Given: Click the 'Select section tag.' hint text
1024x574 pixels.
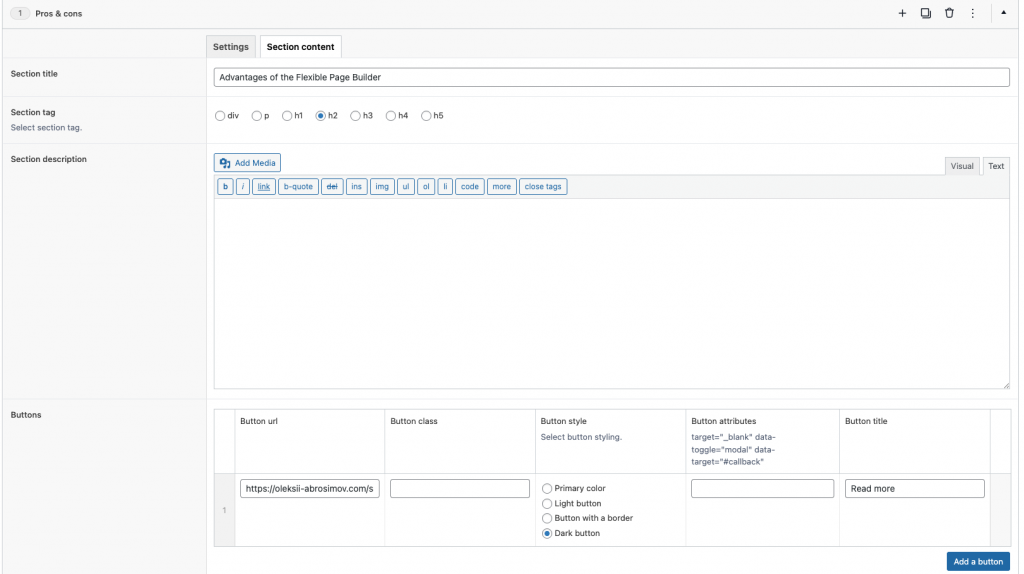Looking at the screenshot, I should click(x=46, y=127).
